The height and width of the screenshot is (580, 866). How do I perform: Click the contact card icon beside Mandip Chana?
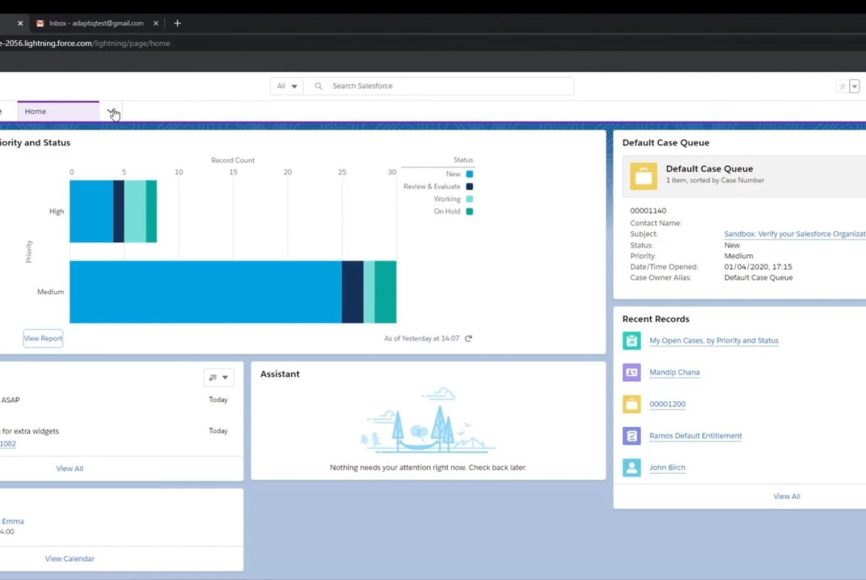[631, 372]
